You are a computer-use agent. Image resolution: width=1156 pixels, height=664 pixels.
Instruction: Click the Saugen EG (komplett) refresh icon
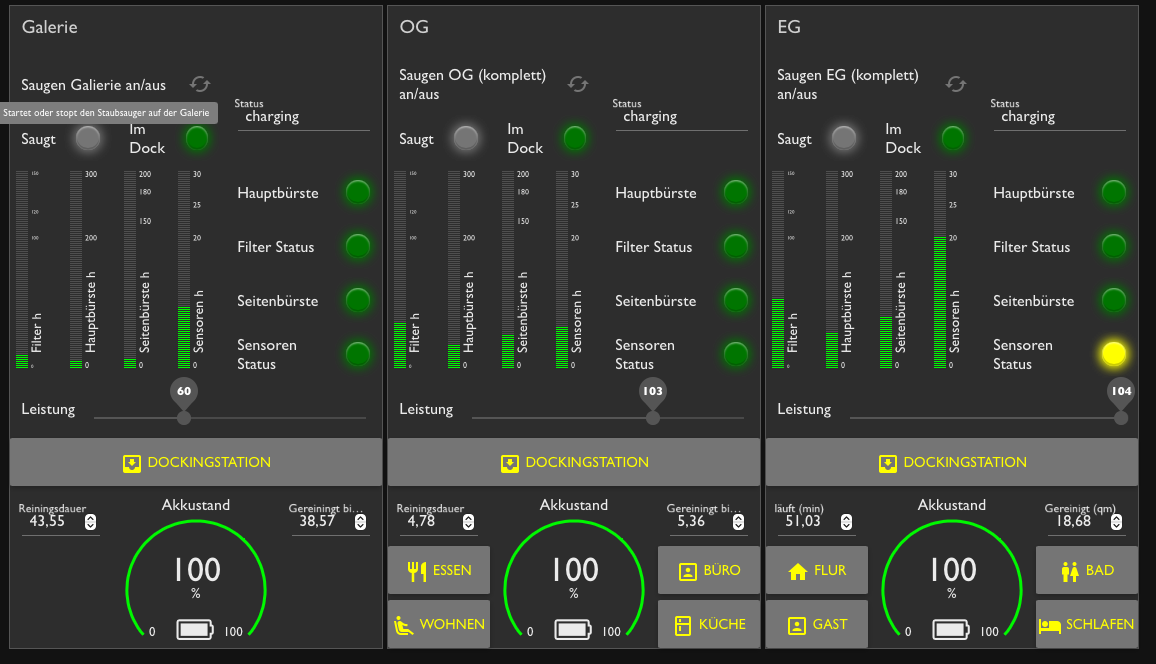point(956,84)
